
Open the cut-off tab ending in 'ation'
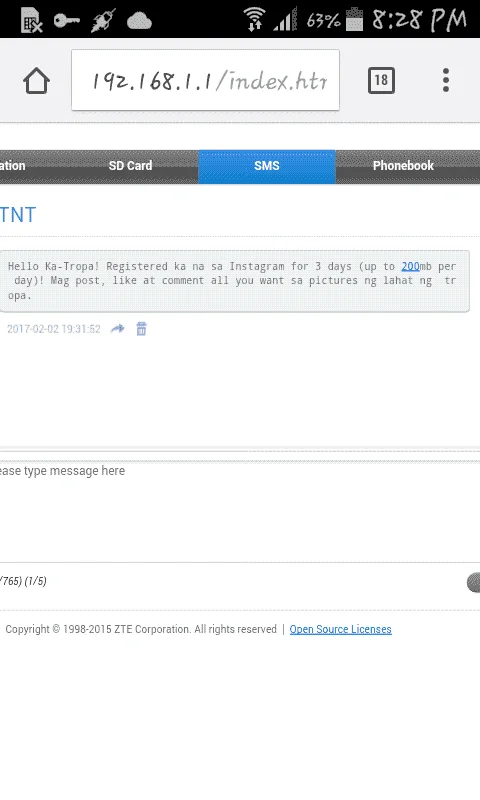coord(13,166)
